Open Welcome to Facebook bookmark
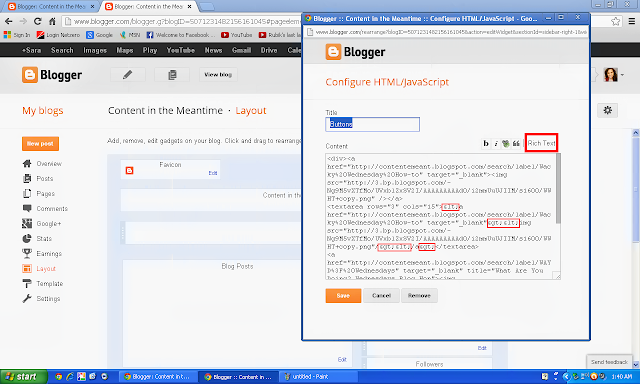This screenshot has width=640, height=384. pyautogui.click(x=181, y=35)
